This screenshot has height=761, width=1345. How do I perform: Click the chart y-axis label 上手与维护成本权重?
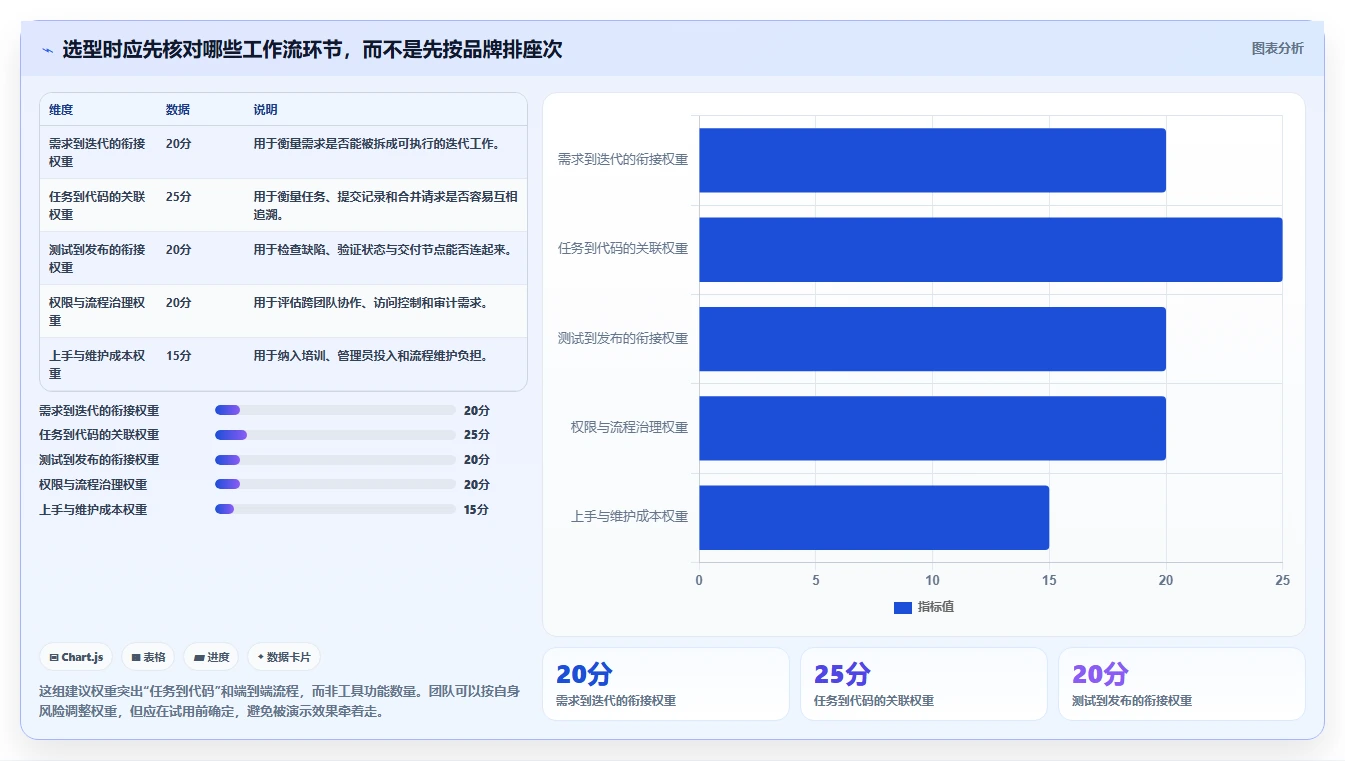pos(629,517)
